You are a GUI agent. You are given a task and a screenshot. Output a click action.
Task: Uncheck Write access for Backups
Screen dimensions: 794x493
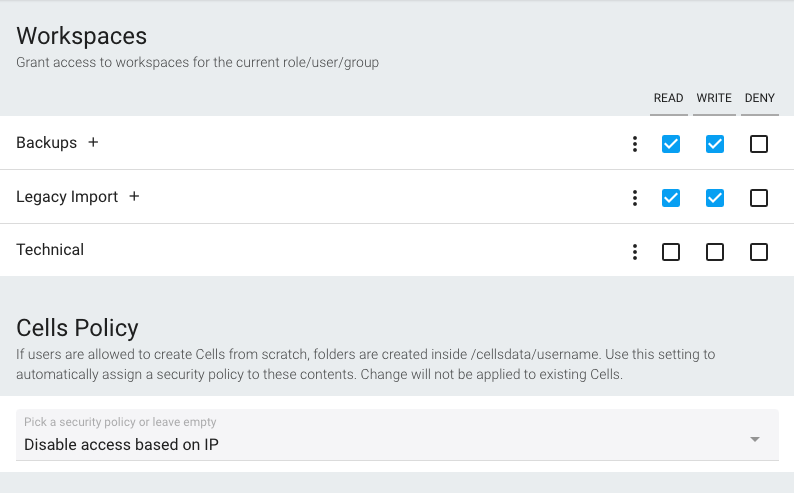tap(715, 144)
